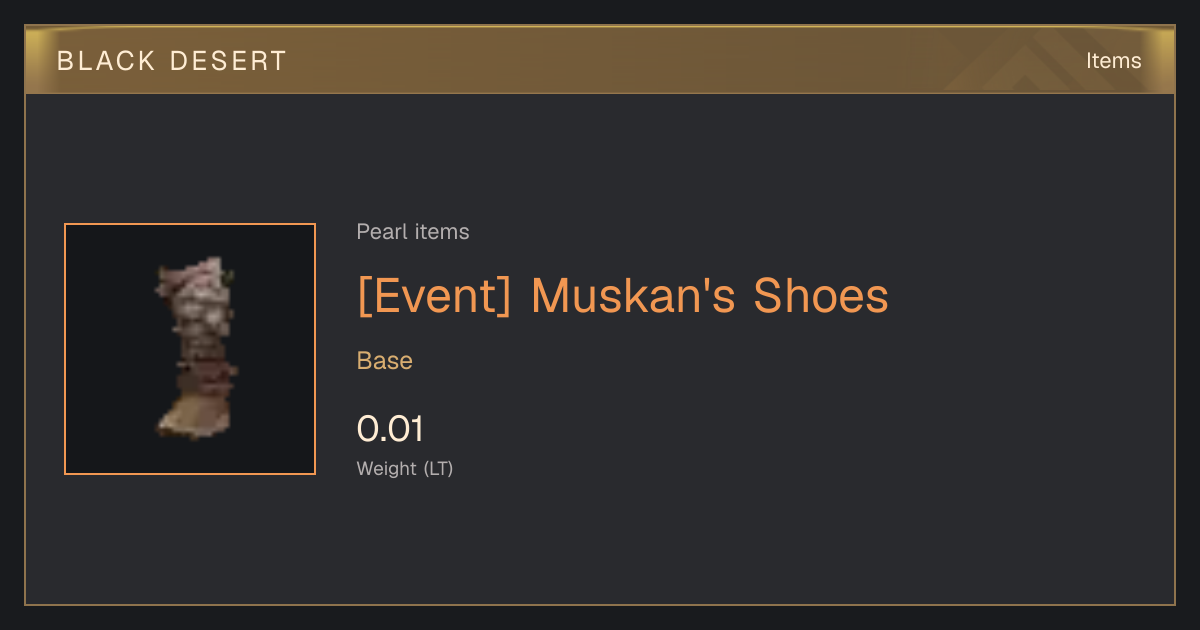Click the (LT) unit text

pyautogui.click(x=438, y=468)
